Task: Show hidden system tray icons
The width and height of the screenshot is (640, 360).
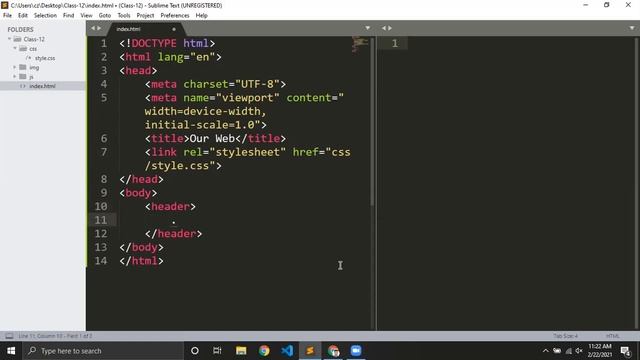Action: pos(545,351)
